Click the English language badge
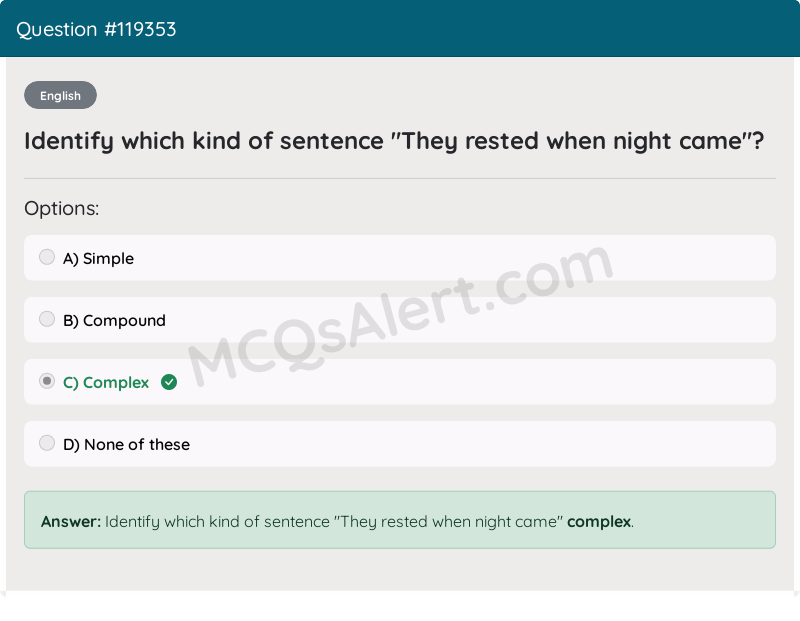The image size is (800, 621). tap(60, 95)
